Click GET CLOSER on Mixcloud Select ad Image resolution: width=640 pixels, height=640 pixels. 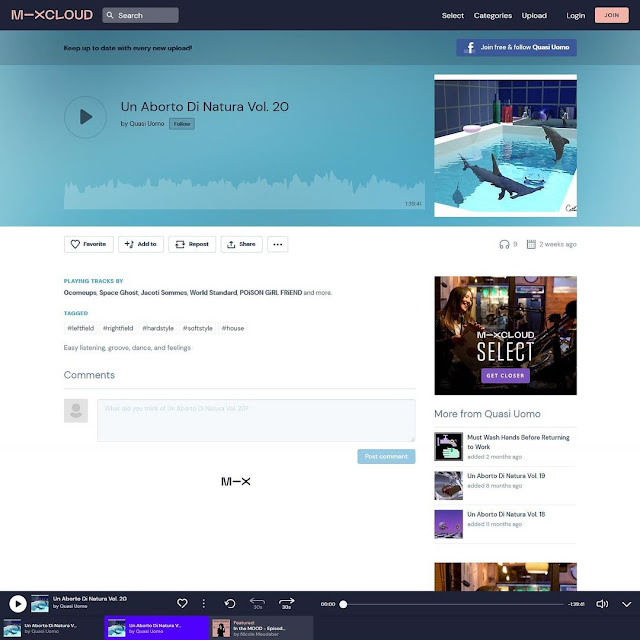pos(505,376)
